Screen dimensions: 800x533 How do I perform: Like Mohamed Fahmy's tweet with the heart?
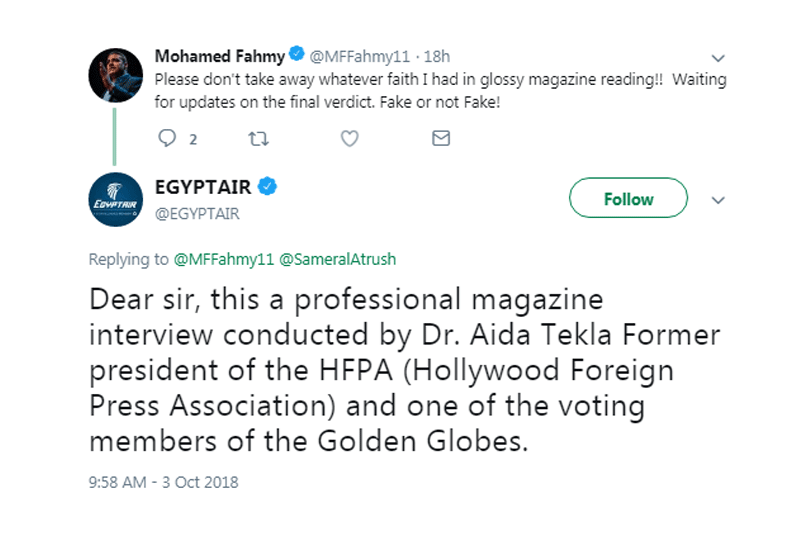pos(349,139)
